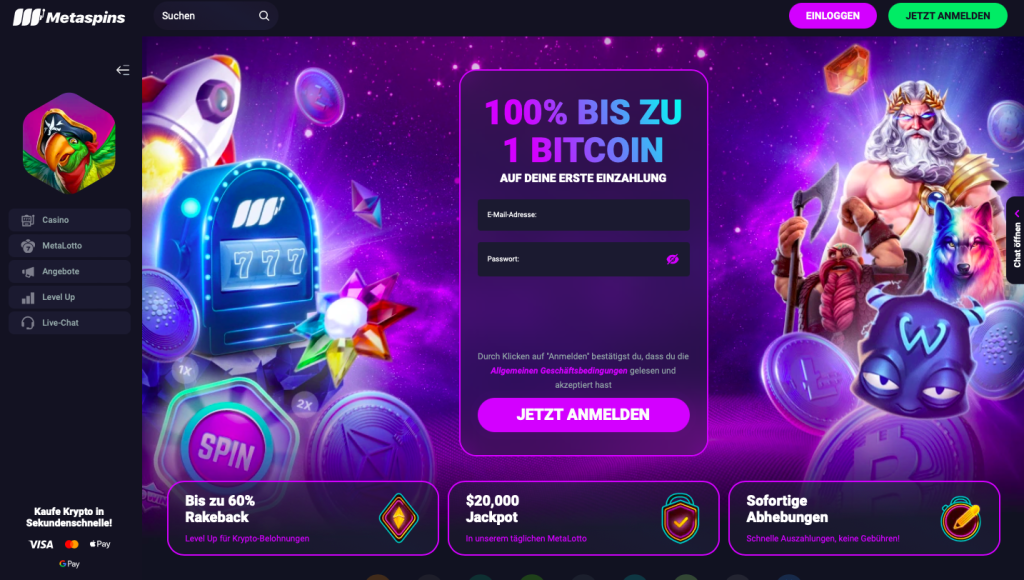Image resolution: width=1024 pixels, height=580 pixels.
Task: Click the Live-Chat headset icon
Action: point(27,323)
